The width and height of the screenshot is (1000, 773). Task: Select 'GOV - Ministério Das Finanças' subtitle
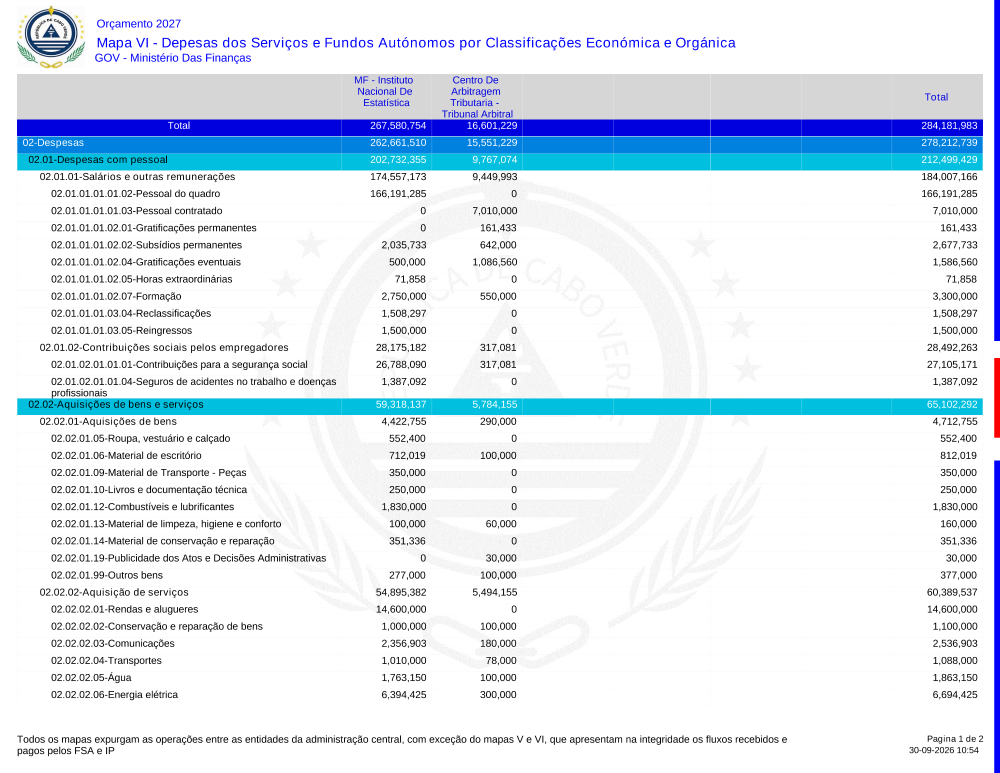click(173, 58)
